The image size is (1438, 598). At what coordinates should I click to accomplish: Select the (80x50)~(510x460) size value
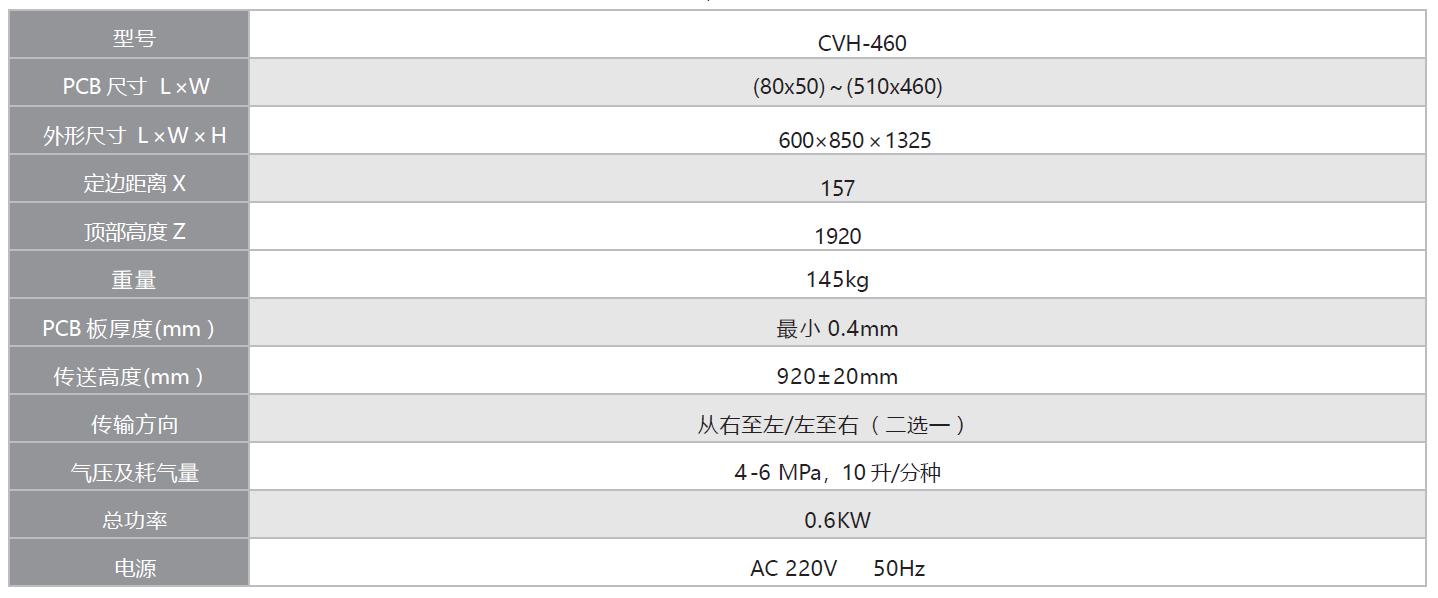(x=847, y=87)
